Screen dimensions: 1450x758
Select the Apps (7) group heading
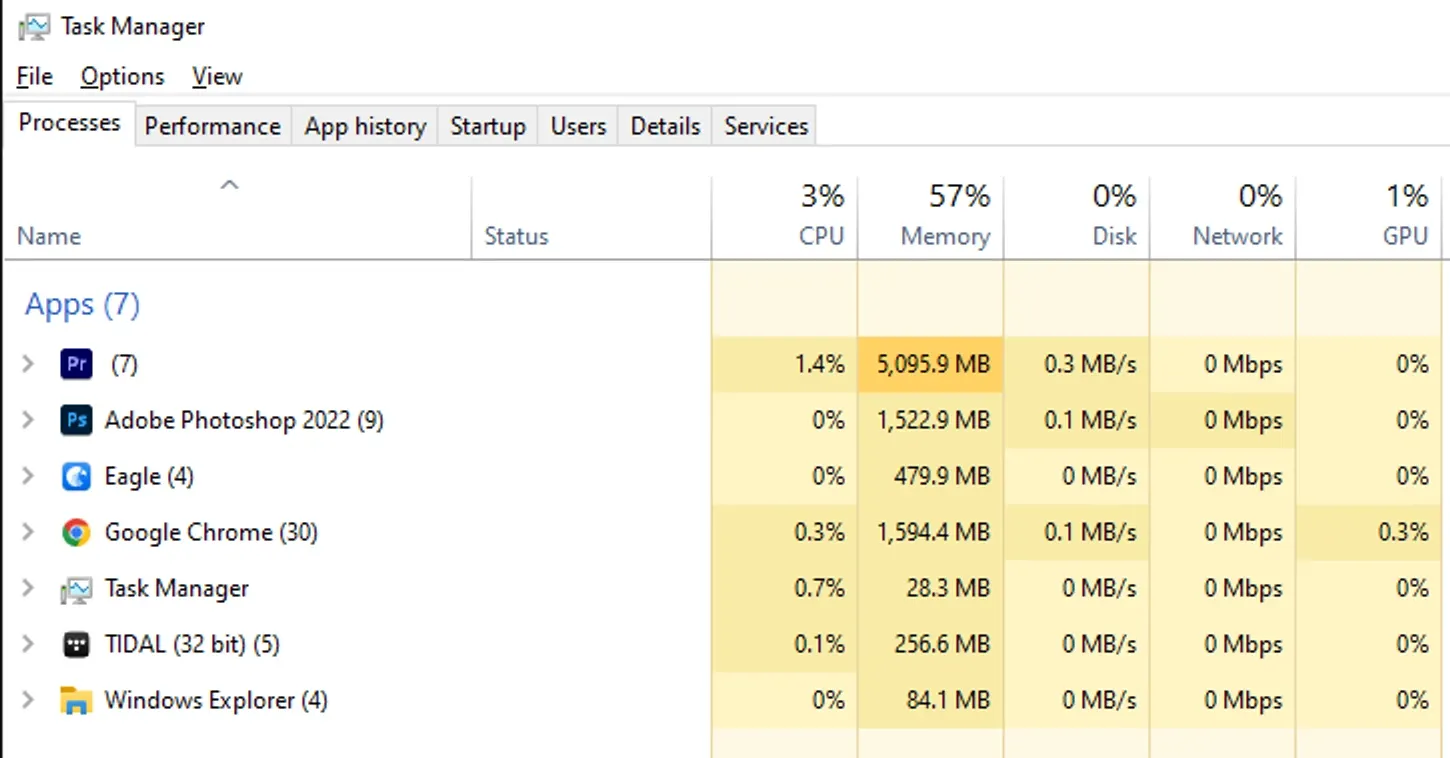pyautogui.click(x=82, y=304)
